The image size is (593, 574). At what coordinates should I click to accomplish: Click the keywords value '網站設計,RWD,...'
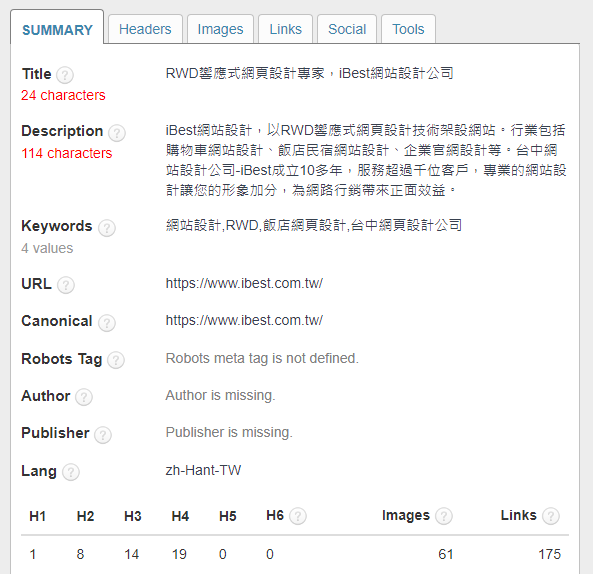314,225
